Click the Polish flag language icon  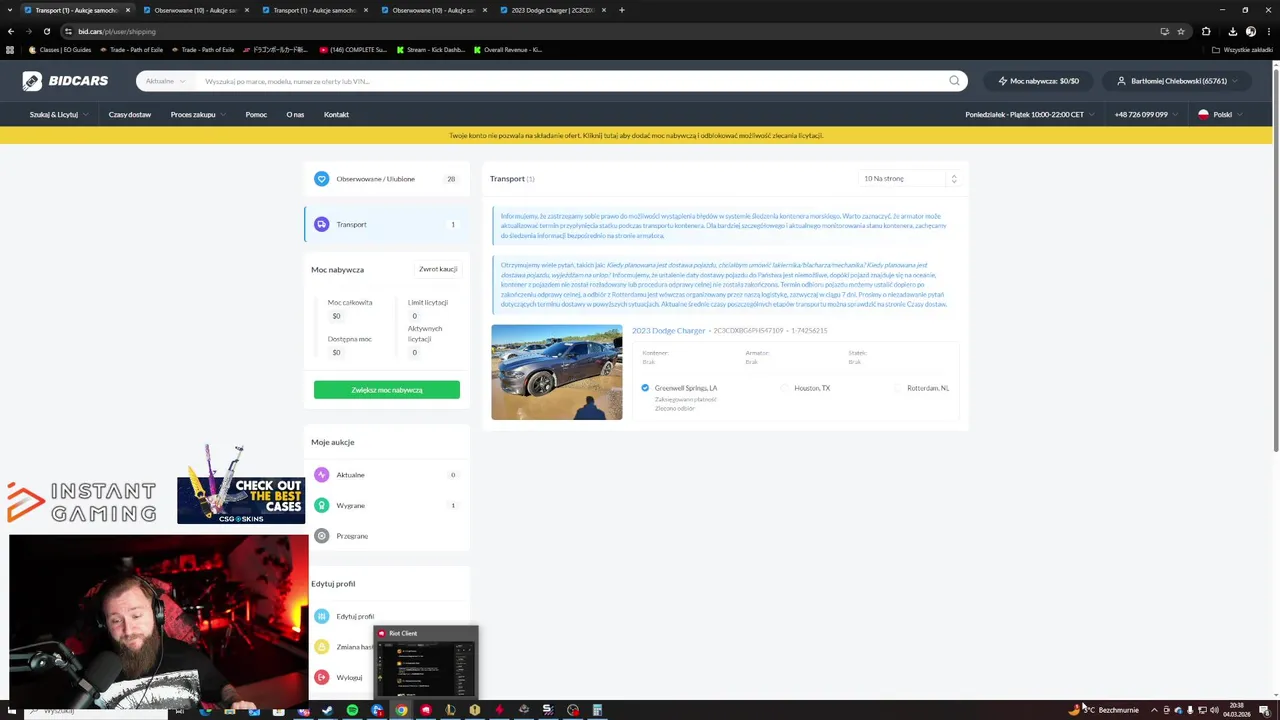click(x=1203, y=114)
